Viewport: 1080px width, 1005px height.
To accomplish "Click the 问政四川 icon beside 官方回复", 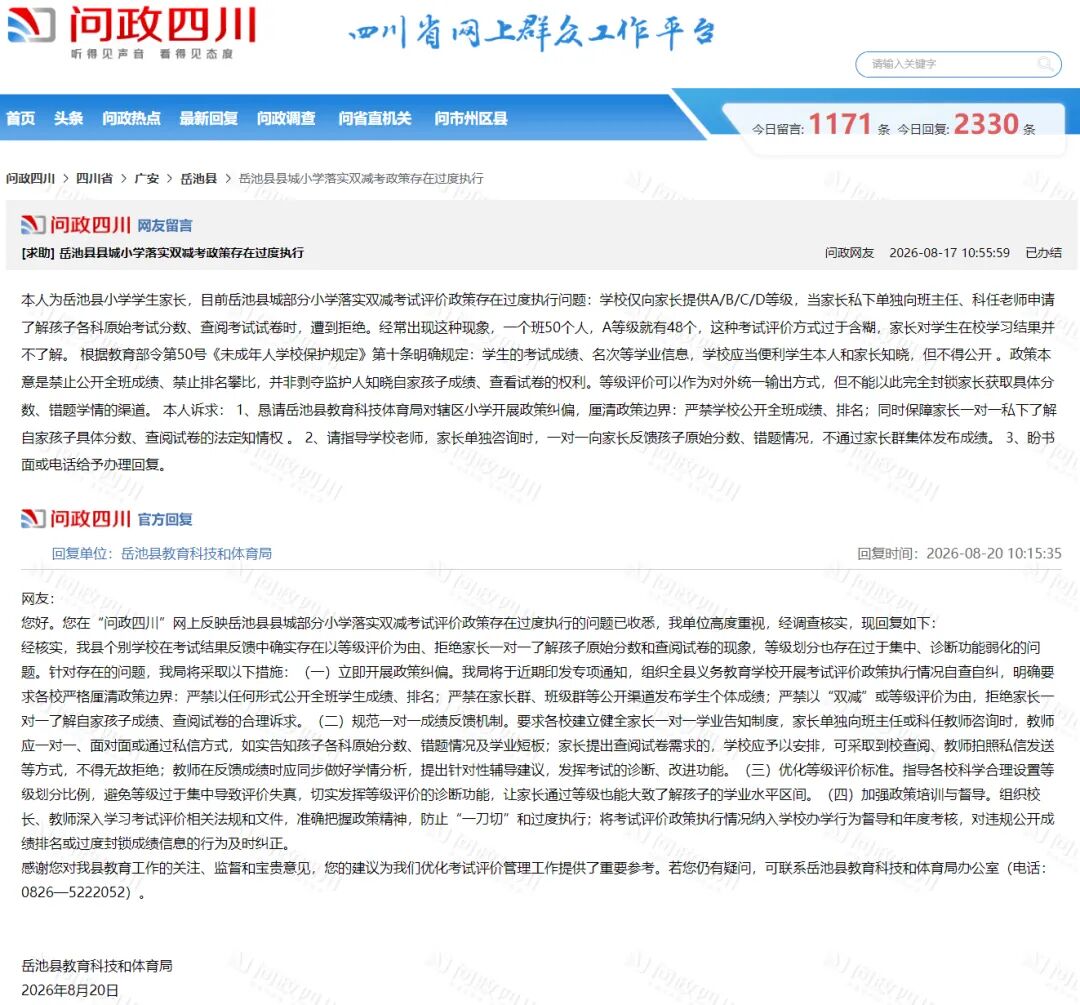I will pyautogui.click(x=33, y=519).
